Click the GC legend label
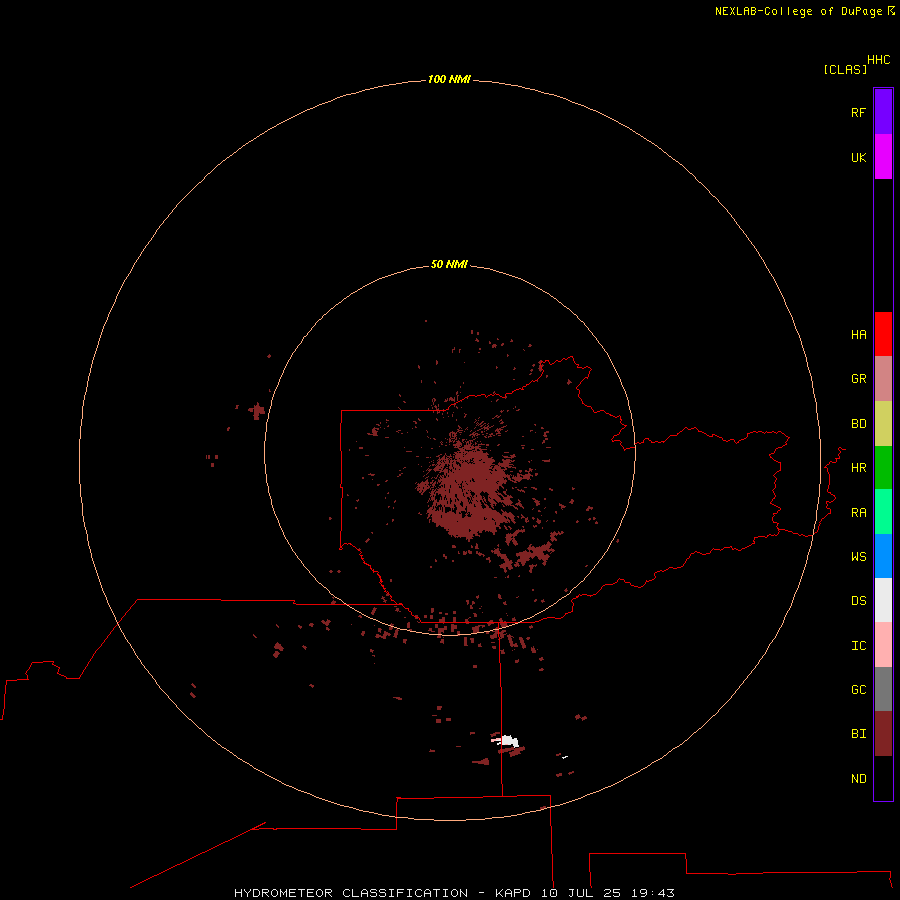 click(858, 690)
